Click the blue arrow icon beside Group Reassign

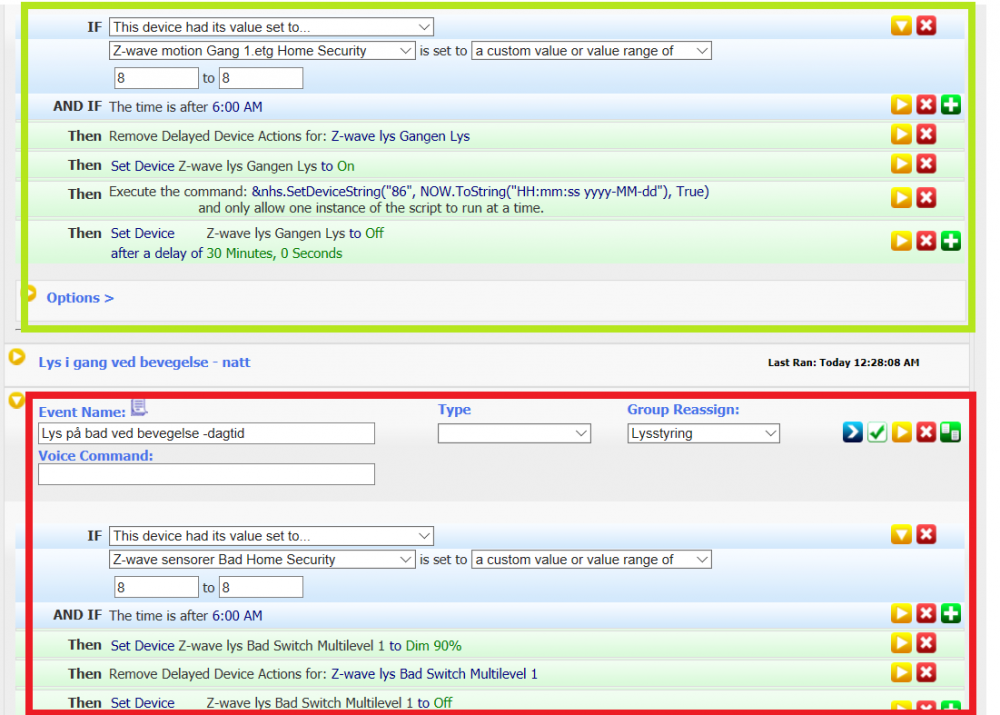[852, 432]
